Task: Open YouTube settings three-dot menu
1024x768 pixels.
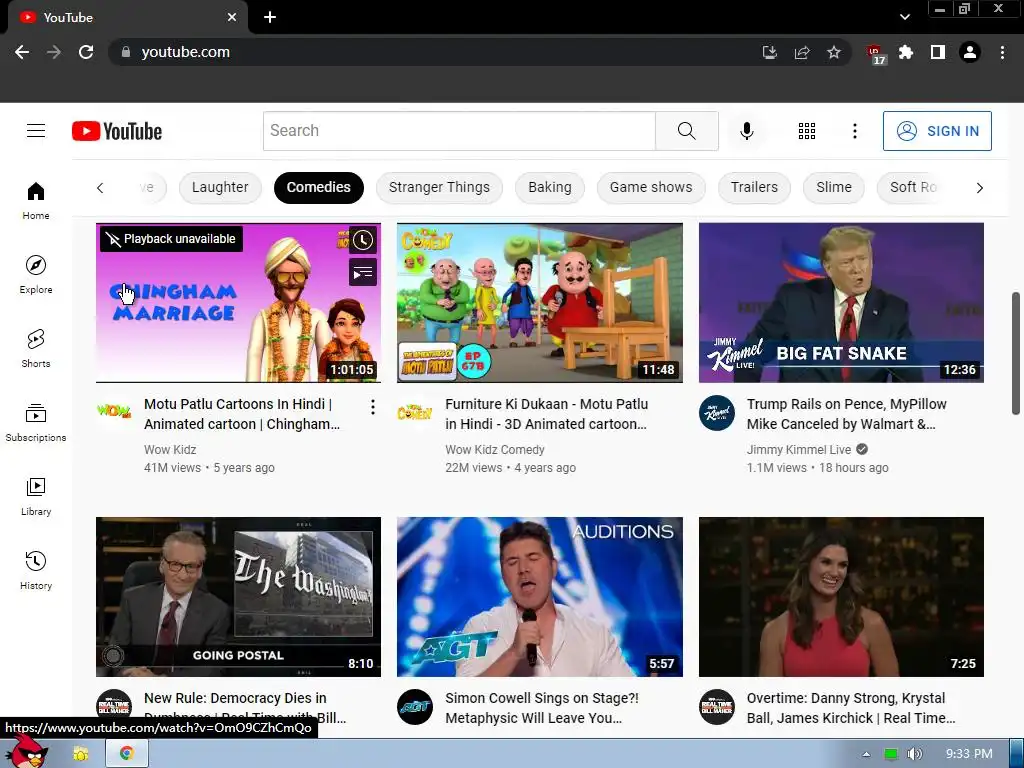Action: [854, 131]
